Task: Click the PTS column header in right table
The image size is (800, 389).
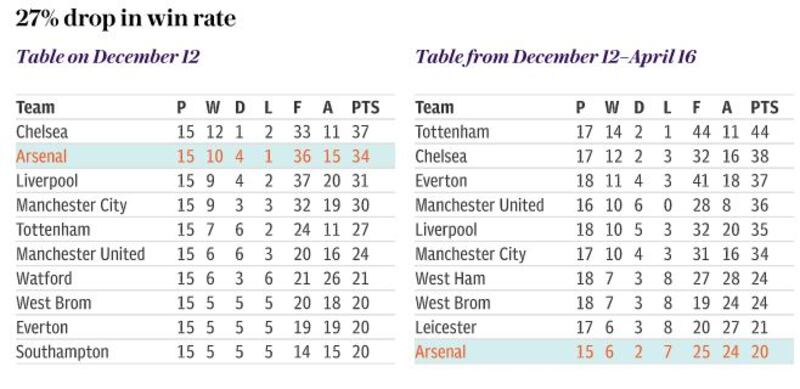Action: pyautogui.click(x=764, y=108)
